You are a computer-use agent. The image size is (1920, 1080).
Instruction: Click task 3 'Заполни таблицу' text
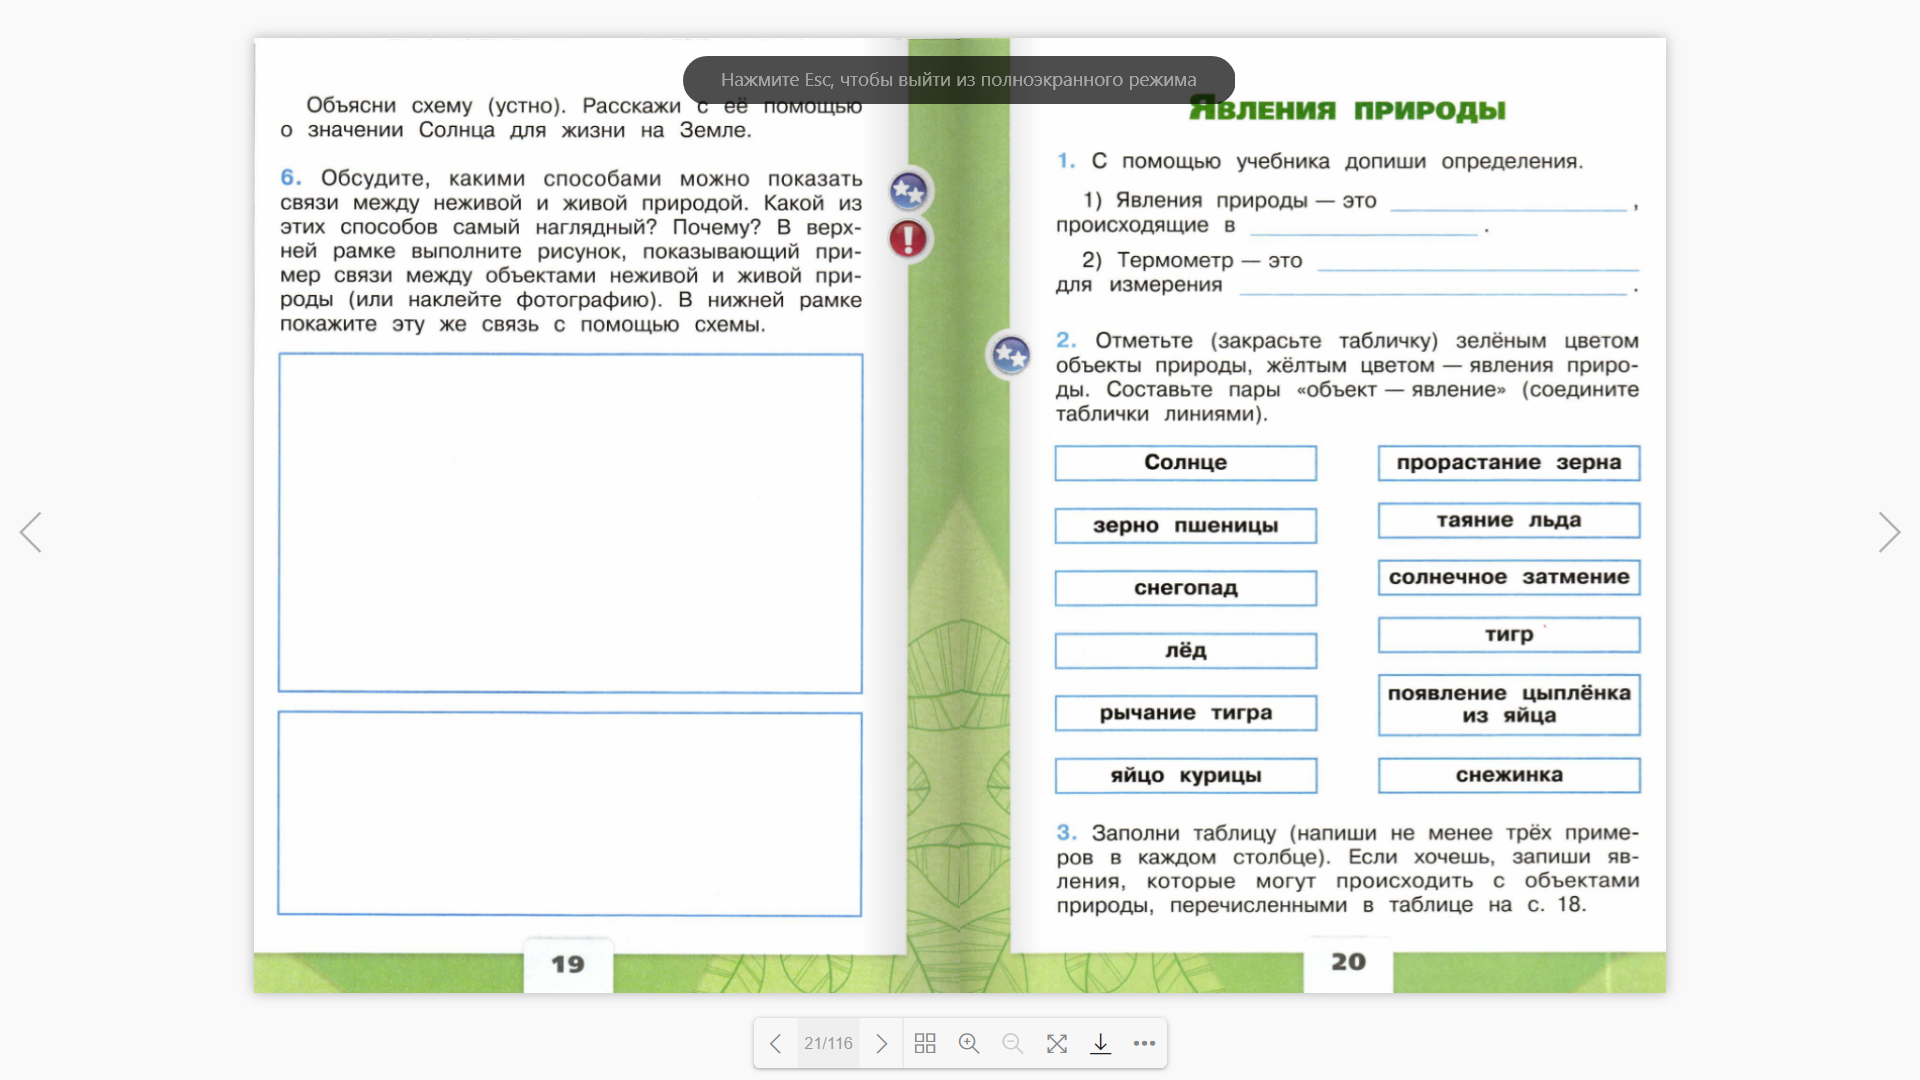point(1347,869)
